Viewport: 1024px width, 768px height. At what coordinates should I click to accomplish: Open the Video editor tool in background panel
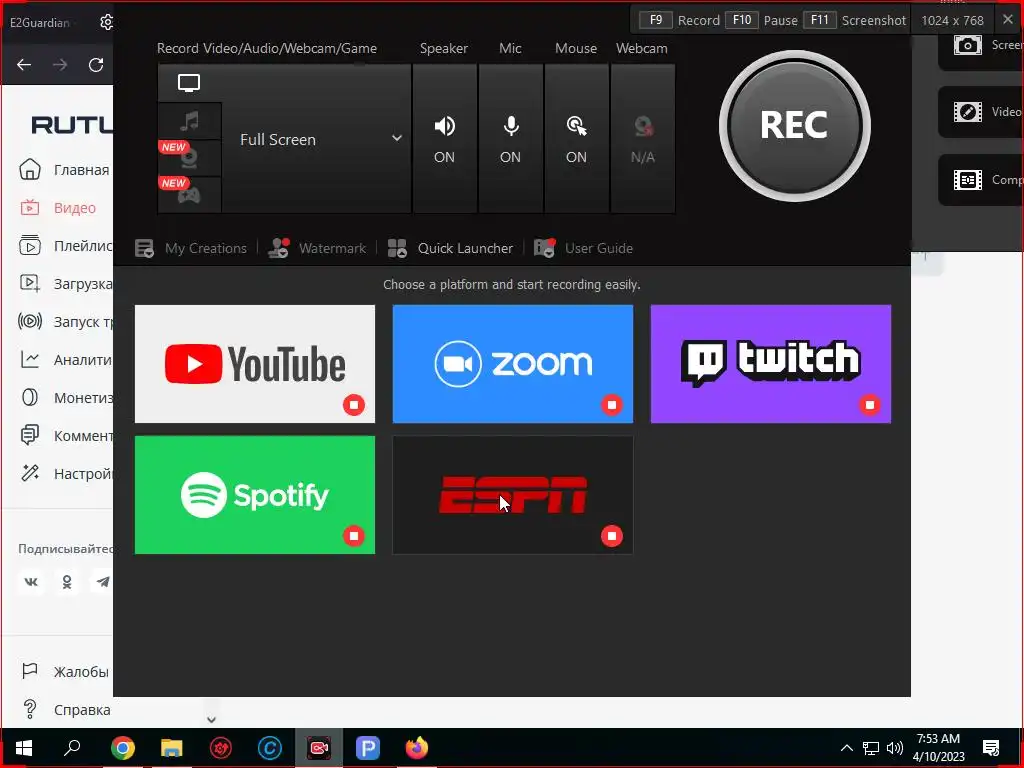click(x=982, y=112)
